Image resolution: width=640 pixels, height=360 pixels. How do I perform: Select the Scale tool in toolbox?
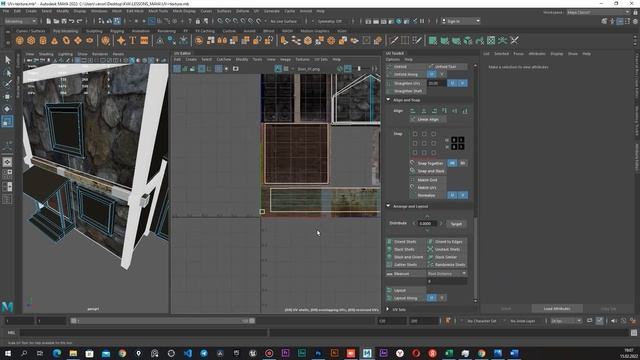pos(7,121)
